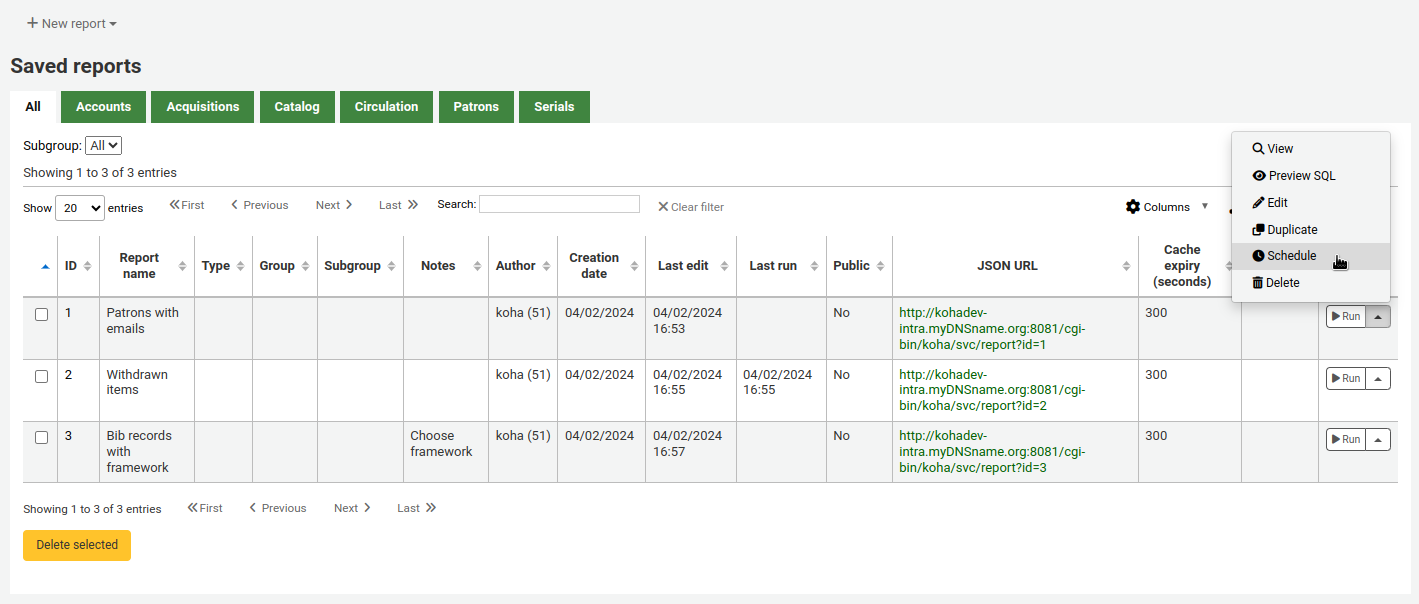
Task: Click the Clear filter X icon
Action: [x=662, y=207]
